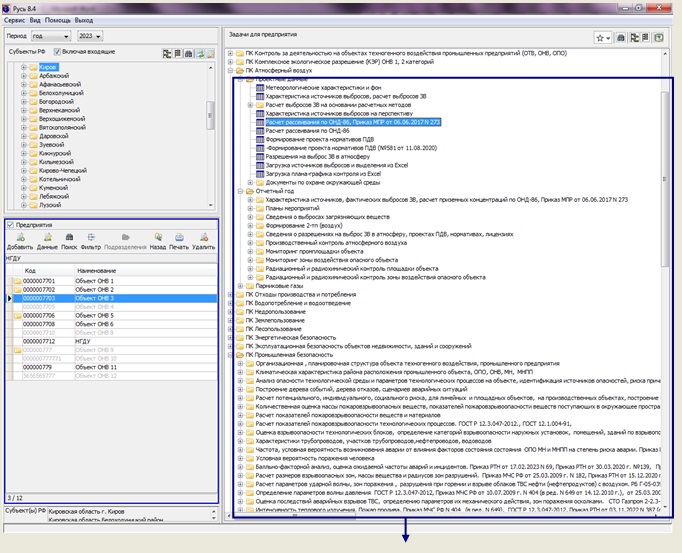
Task: Open the Фильтр (Filter) tool
Action: (90, 236)
